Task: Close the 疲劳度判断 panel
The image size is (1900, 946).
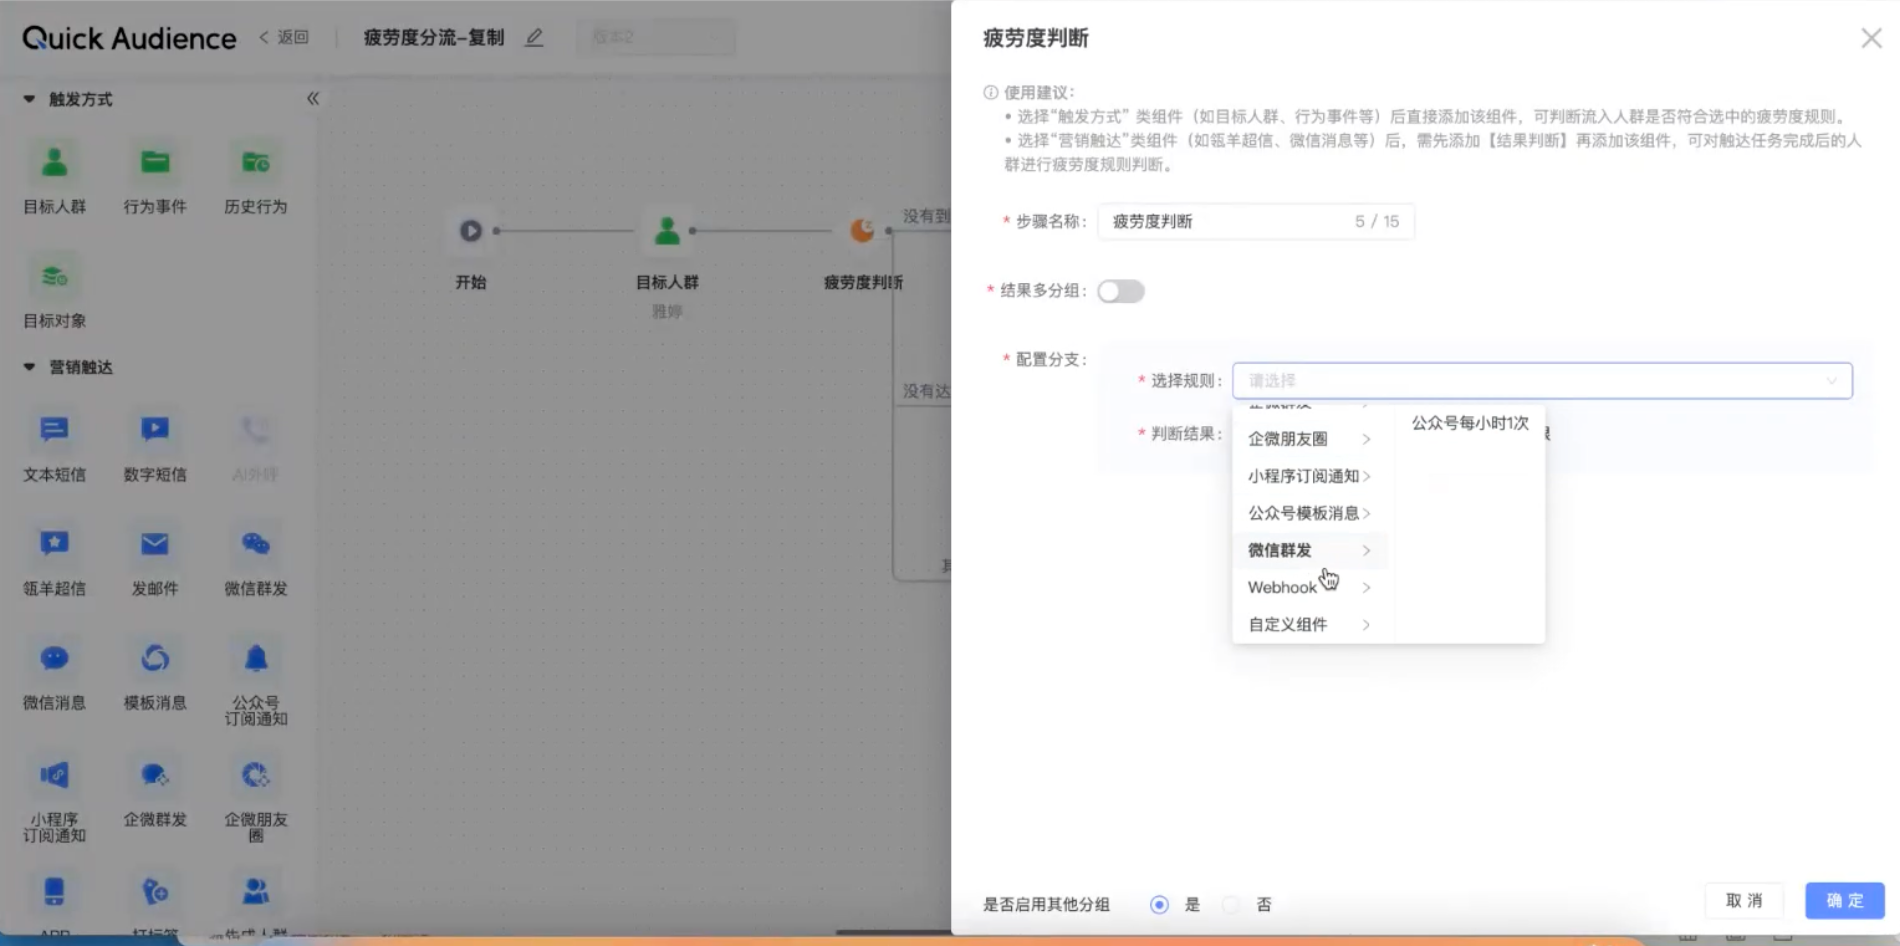Action: [x=1871, y=38]
